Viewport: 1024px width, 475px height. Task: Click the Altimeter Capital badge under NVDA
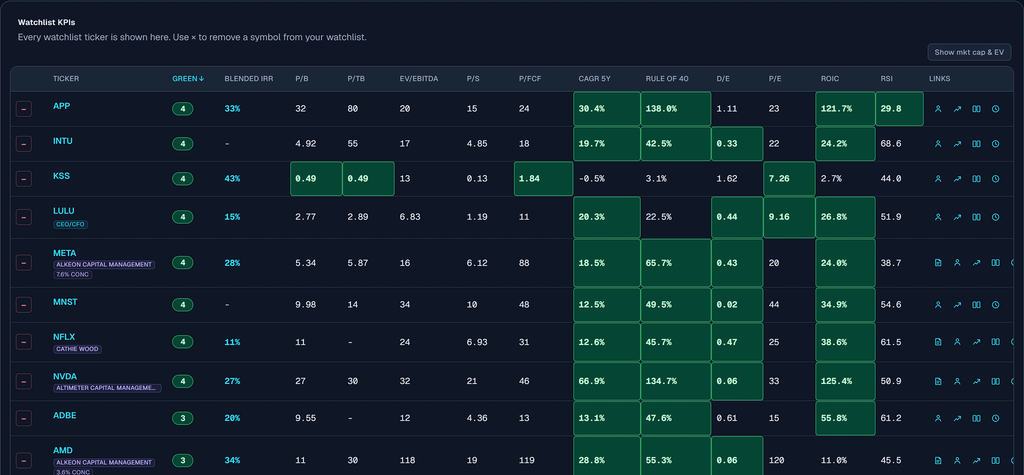107,388
